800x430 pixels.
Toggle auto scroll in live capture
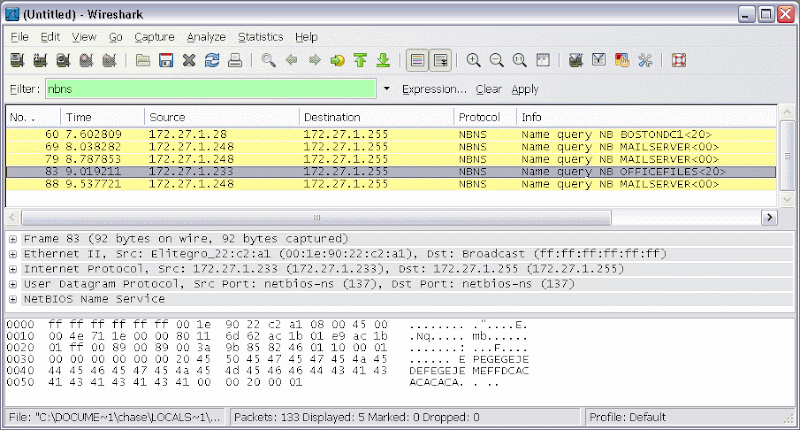click(x=440, y=61)
